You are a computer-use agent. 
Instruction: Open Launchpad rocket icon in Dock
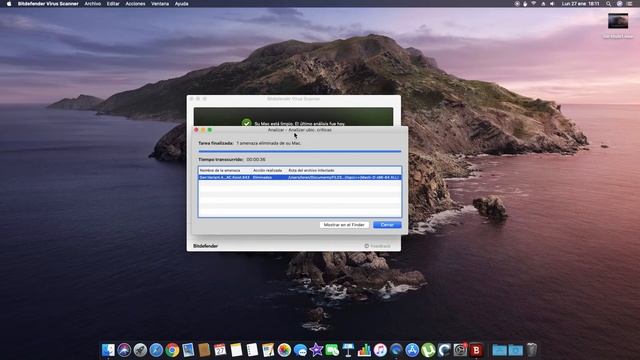tap(140, 350)
